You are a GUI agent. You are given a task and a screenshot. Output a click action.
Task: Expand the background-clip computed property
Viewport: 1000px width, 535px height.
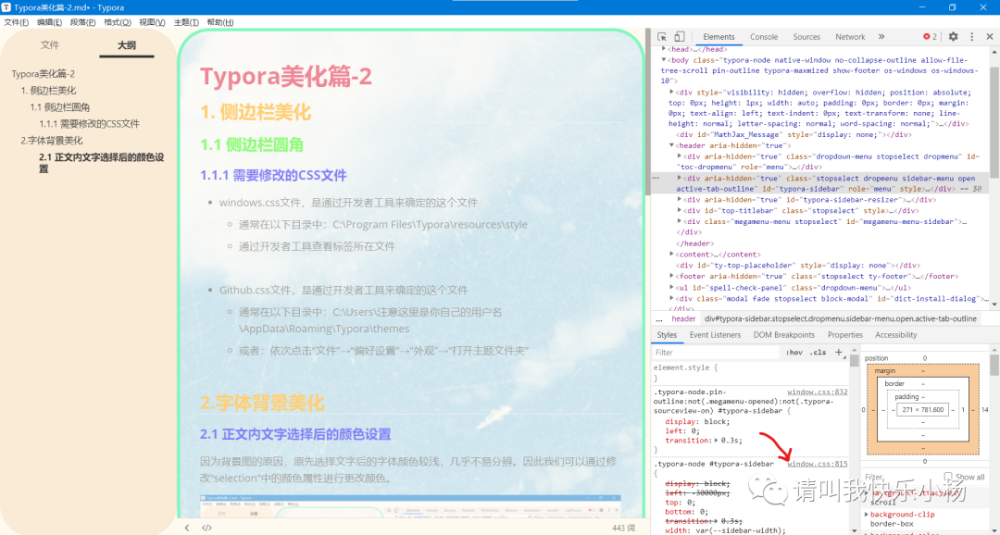866,514
